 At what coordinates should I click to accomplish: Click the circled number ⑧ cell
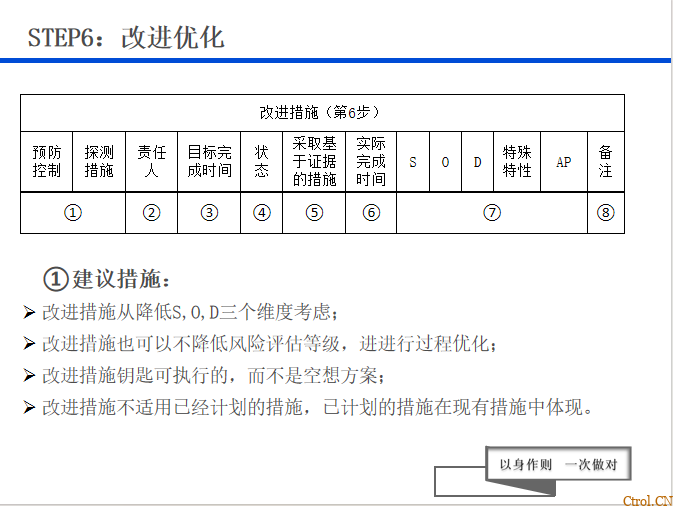point(606,212)
